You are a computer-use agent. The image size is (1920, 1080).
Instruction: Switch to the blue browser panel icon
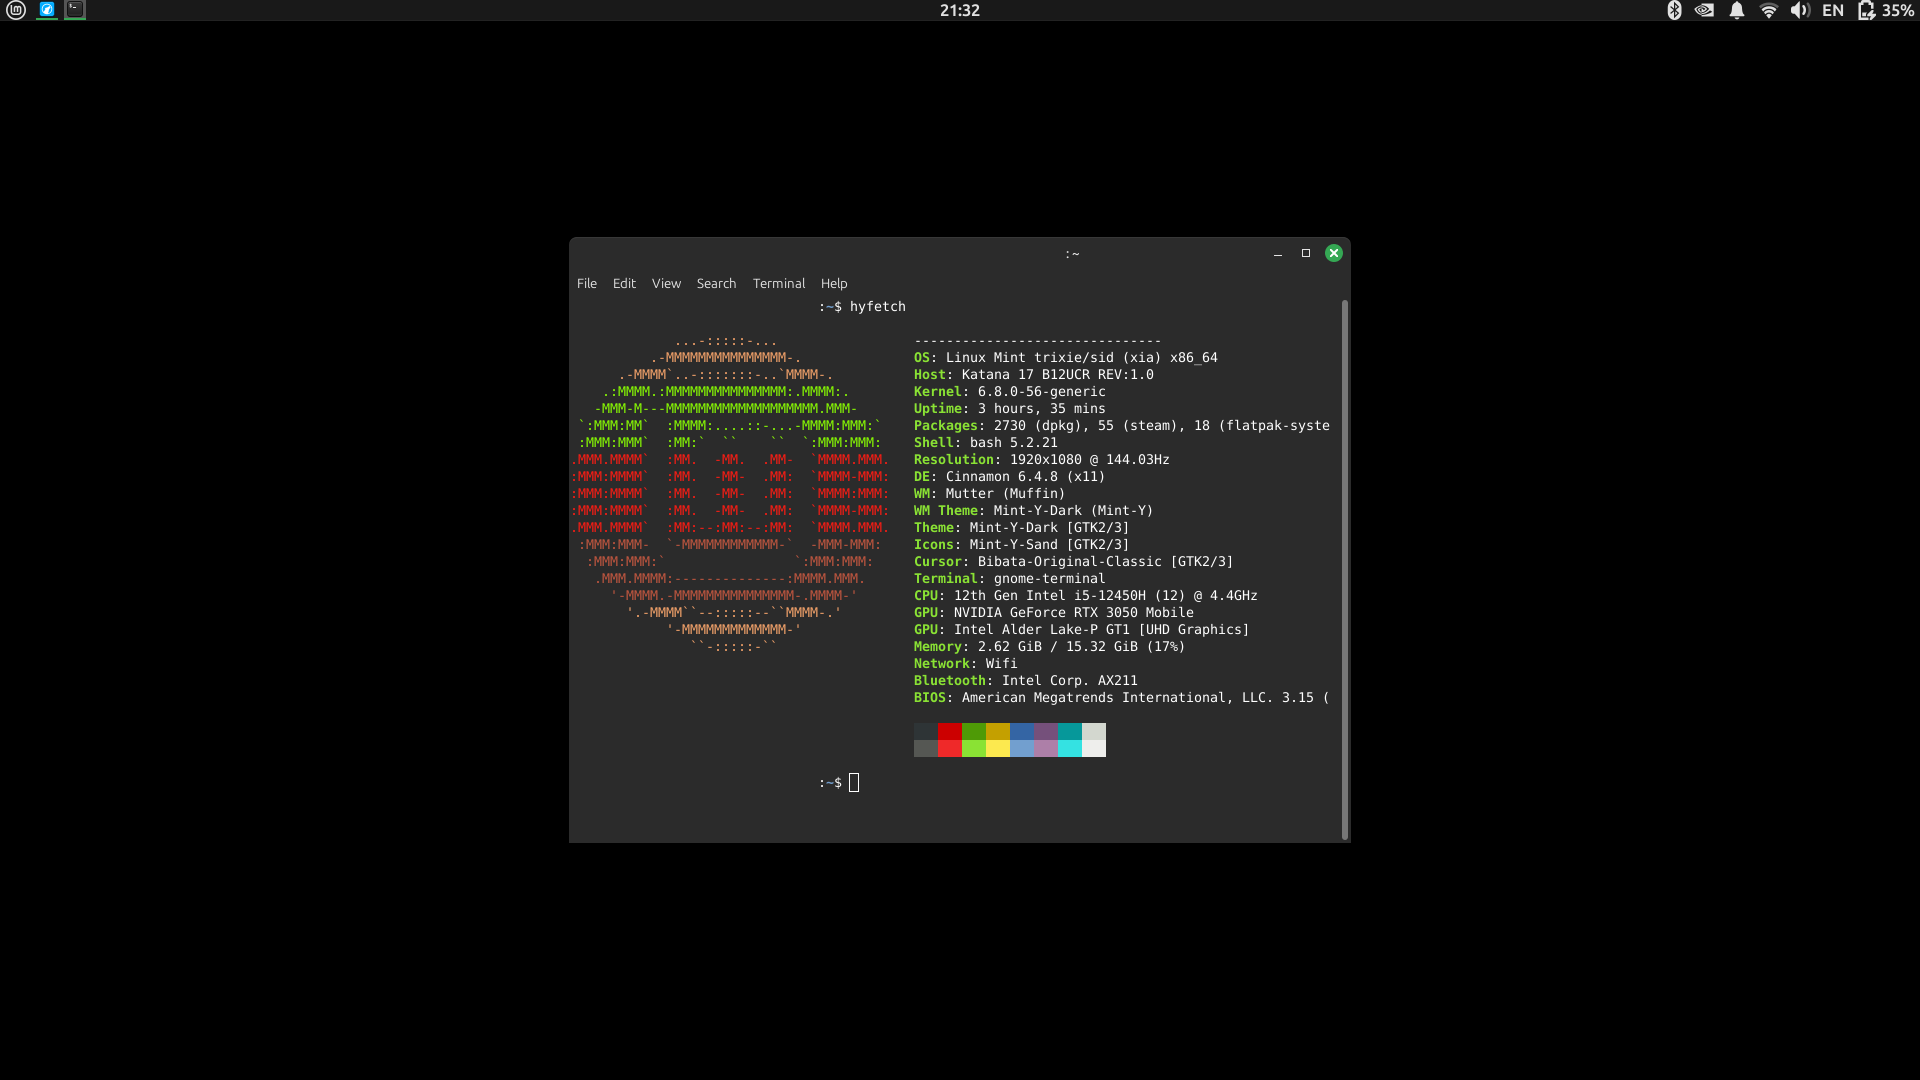(x=47, y=10)
